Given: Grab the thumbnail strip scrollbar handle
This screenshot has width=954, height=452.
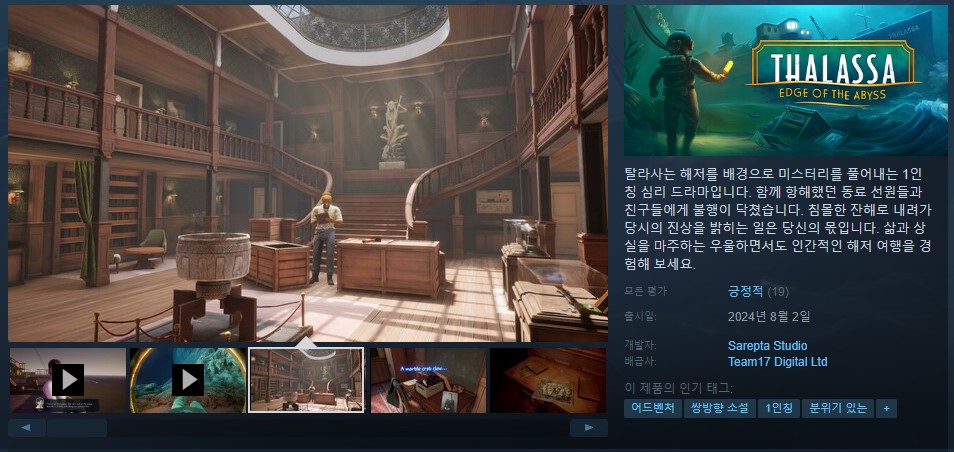Looking at the screenshot, I should (77, 428).
